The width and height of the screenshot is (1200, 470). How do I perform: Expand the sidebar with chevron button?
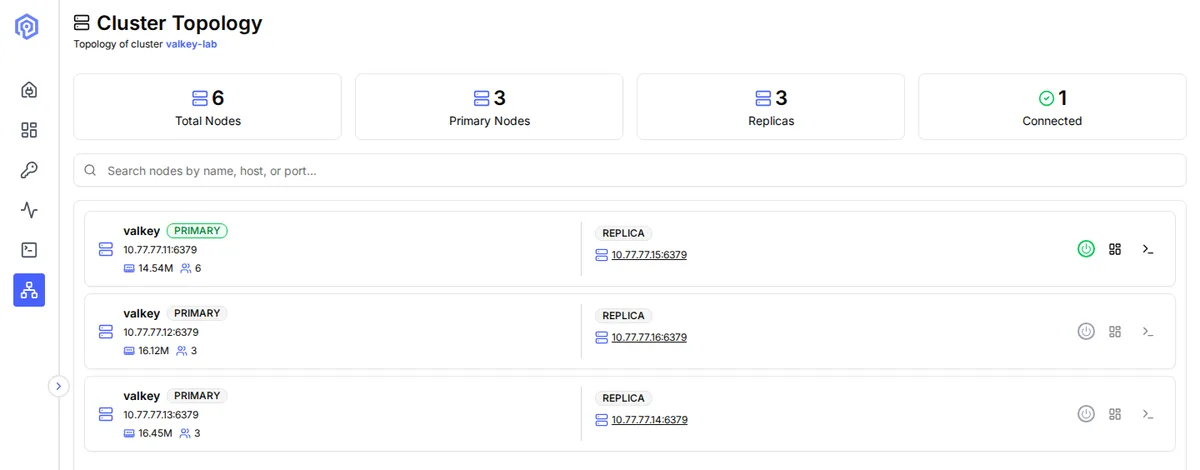point(59,386)
